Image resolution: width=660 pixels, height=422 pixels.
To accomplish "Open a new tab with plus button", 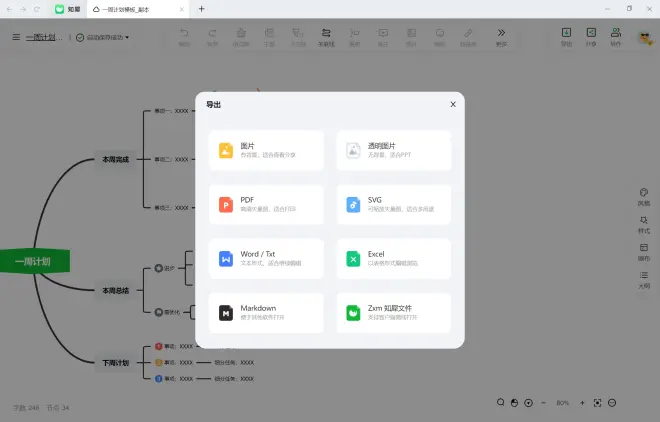I will point(201,9).
